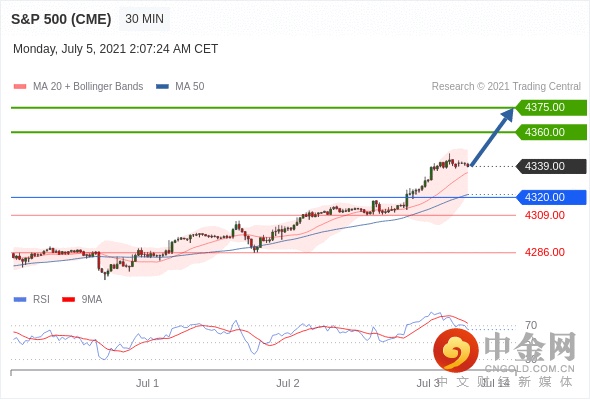
Task: Click the Jul 2 axis date label
Action: (288, 383)
